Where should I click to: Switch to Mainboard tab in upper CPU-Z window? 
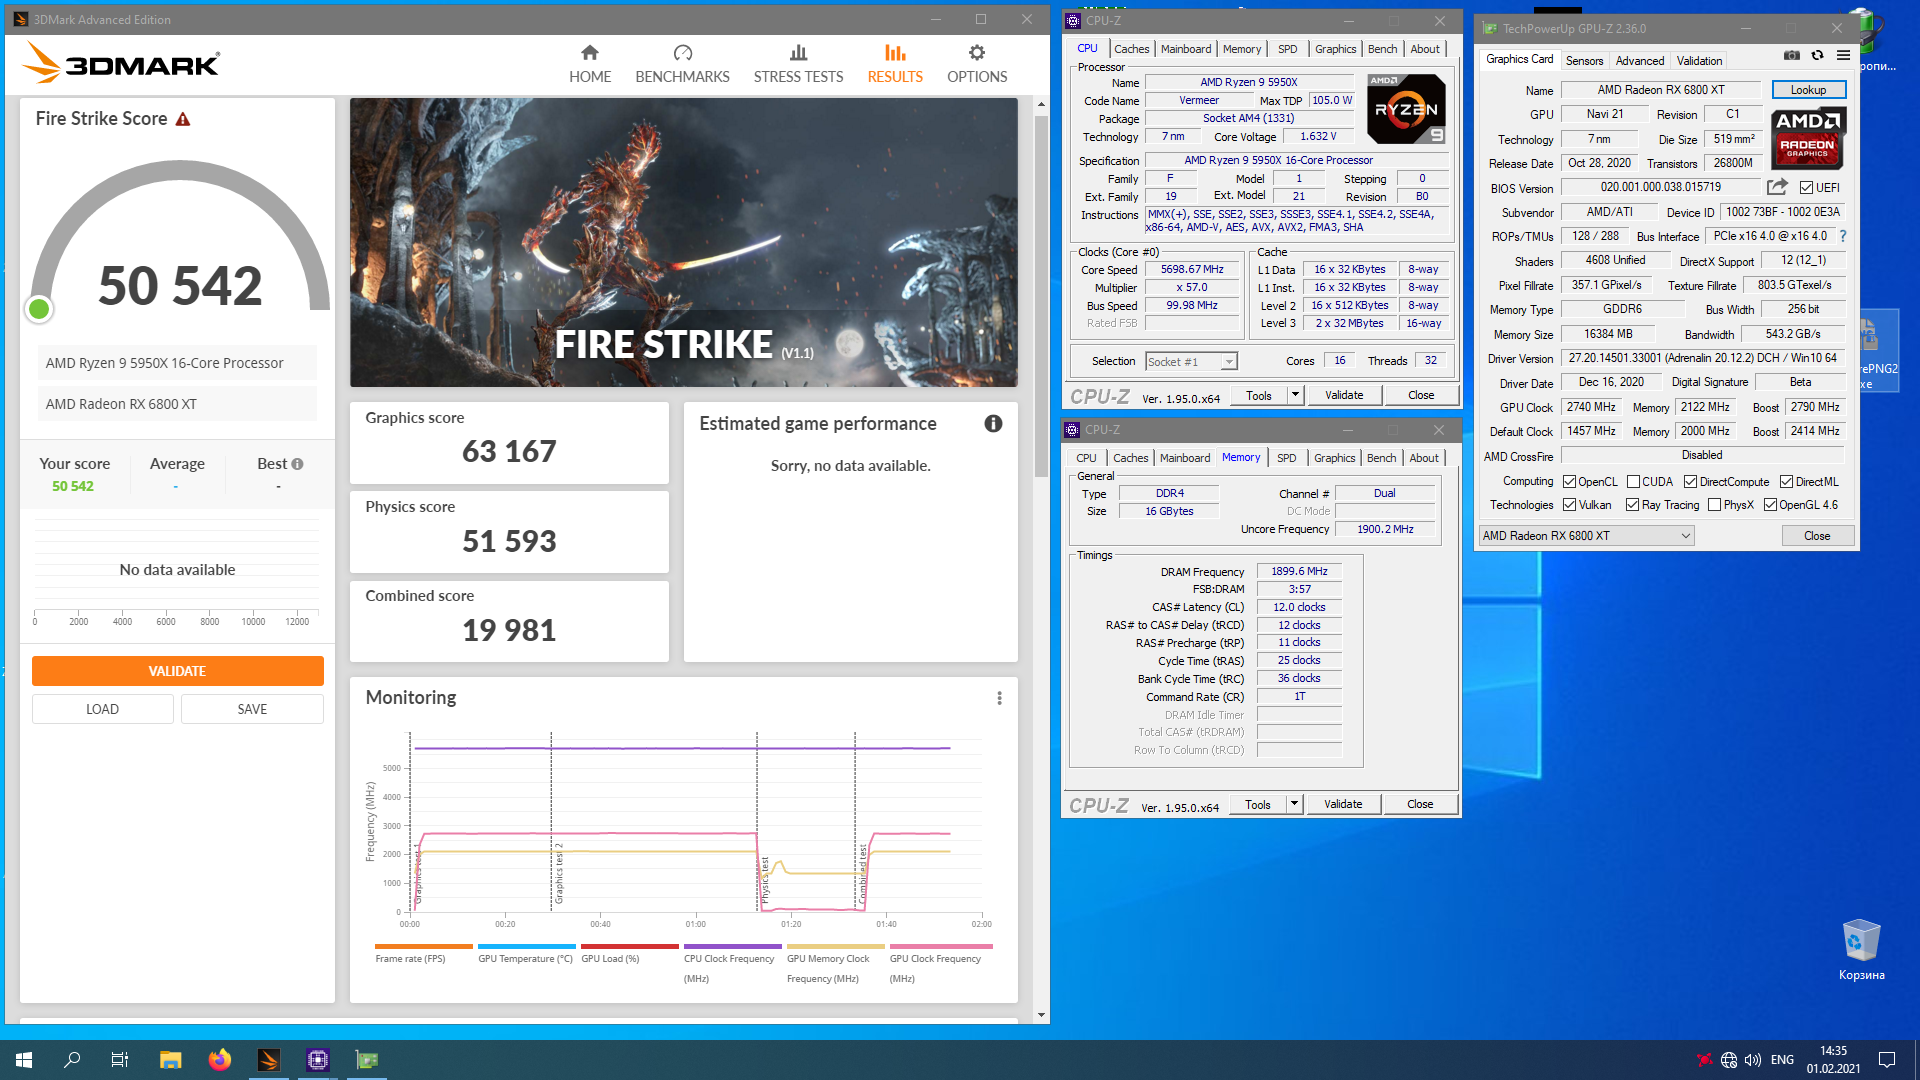coord(1186,49)
